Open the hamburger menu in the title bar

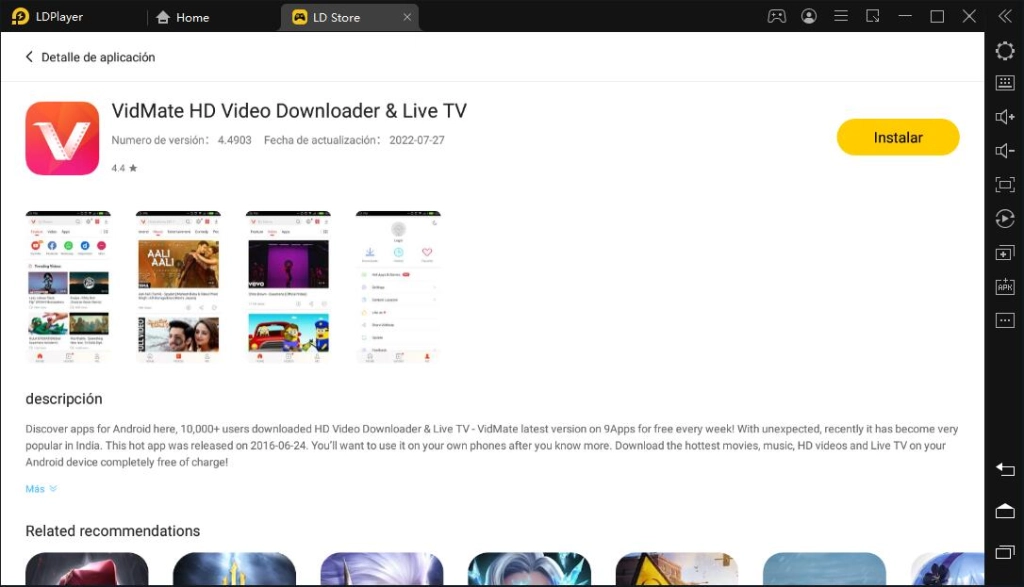click(841, 16)
